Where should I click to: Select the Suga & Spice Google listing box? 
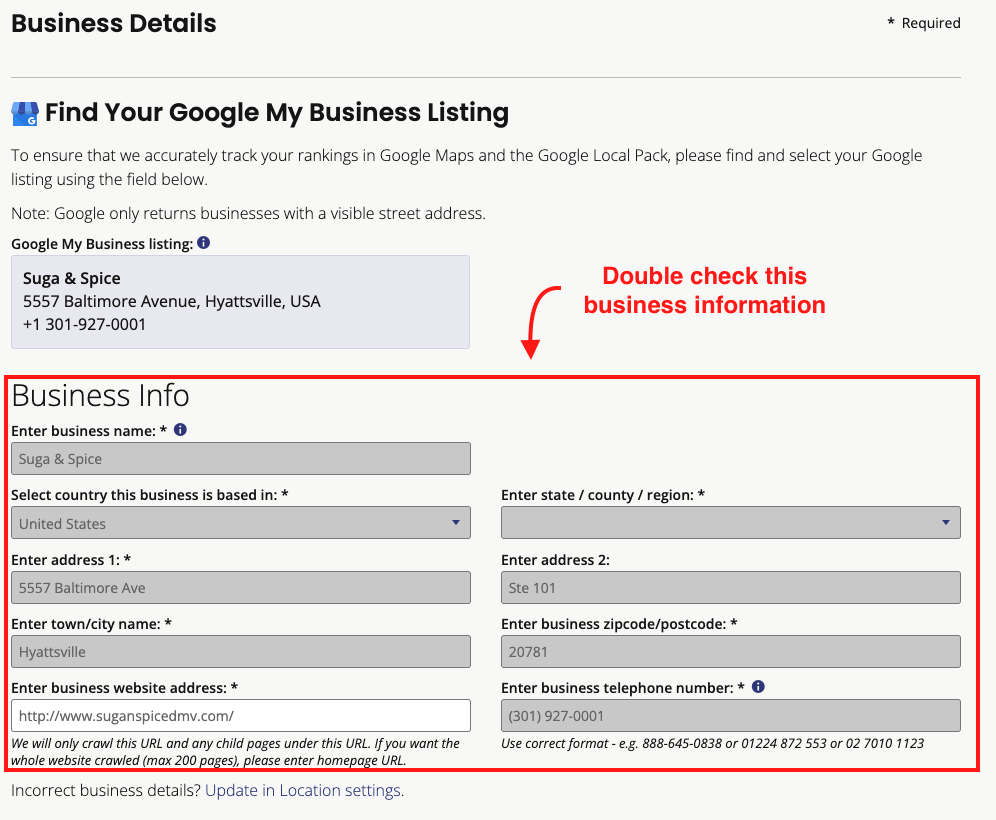pyautogui.click(x=240, y=302)
